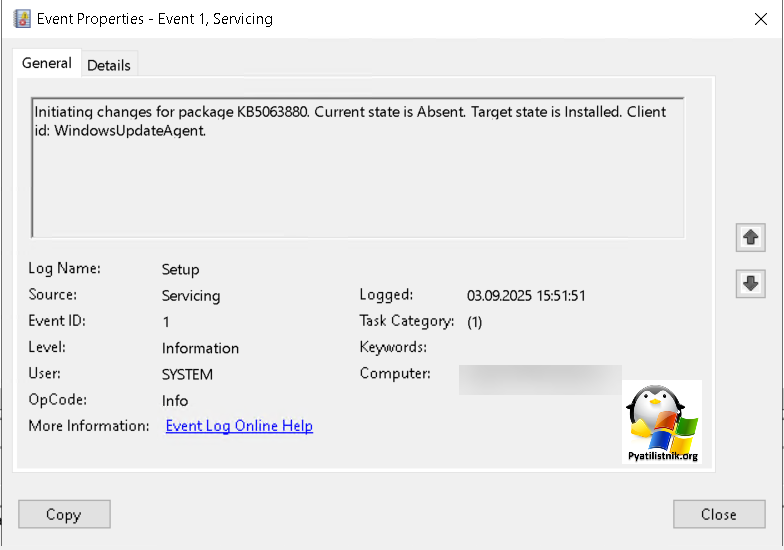The width and height of the screenshot is (784, 550).
Task: Select the General tab
Action: click(x=47, y=63)
